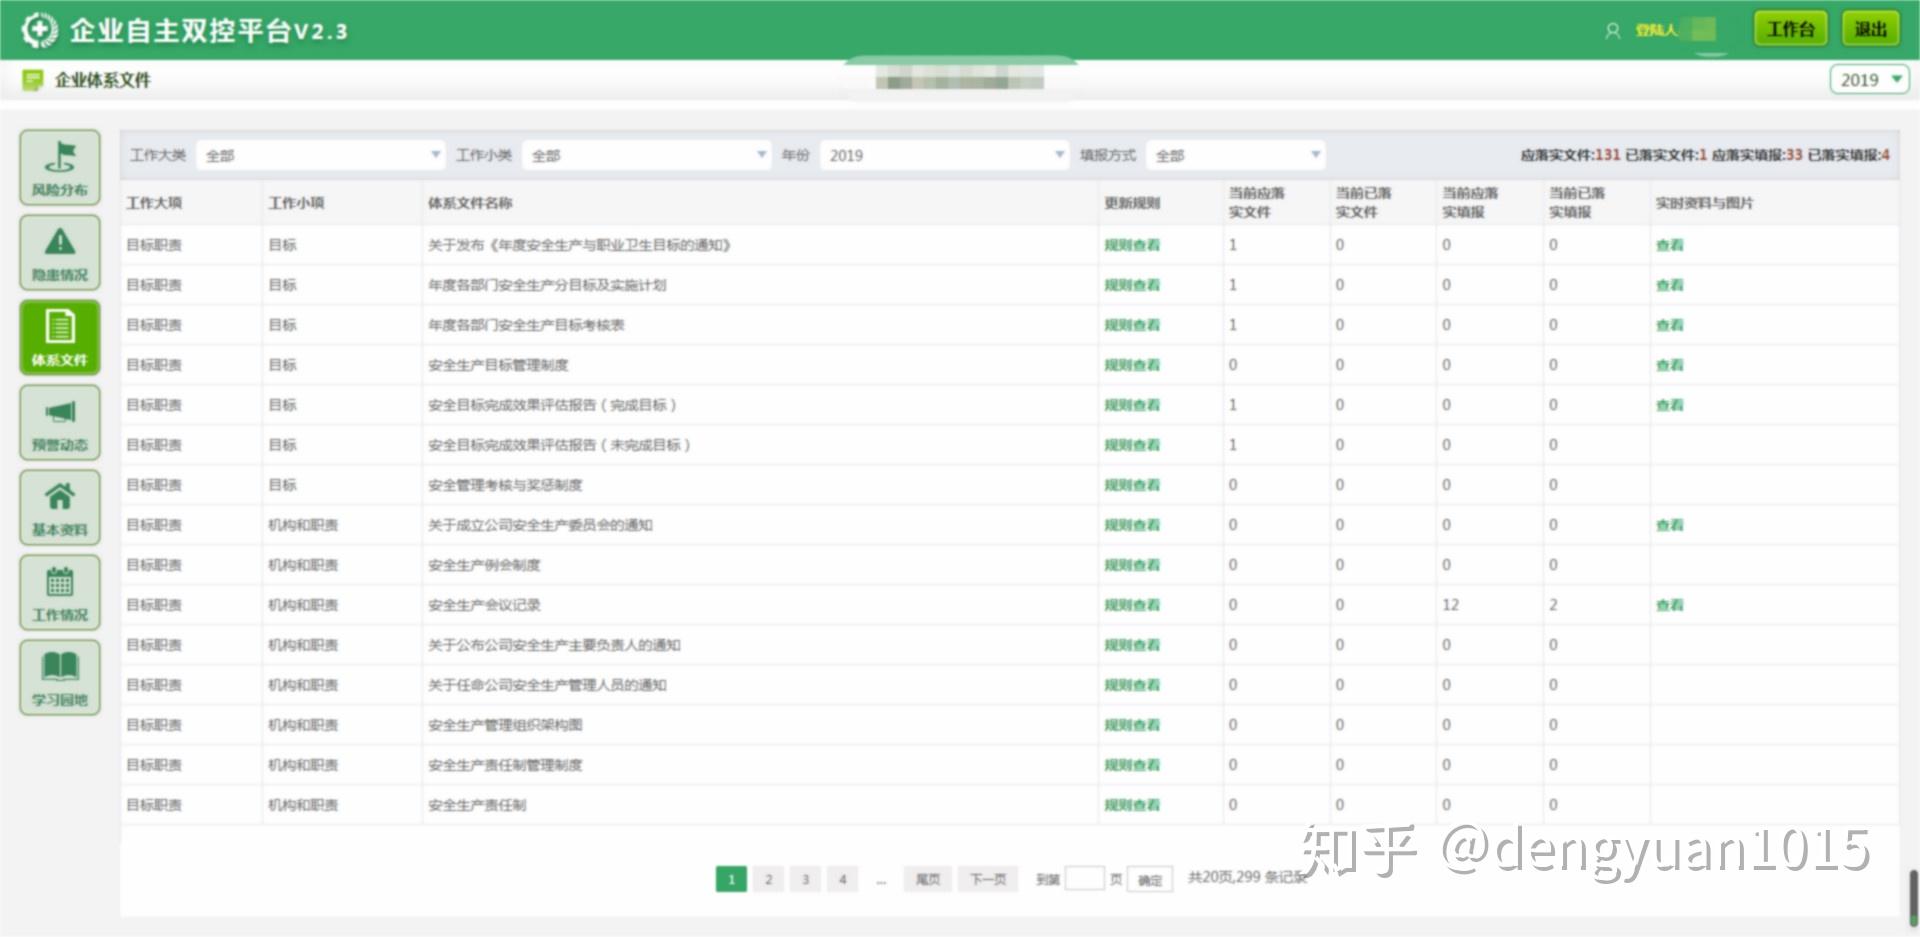
Task: Click the platform logo icon
Action: click(39, 30)
